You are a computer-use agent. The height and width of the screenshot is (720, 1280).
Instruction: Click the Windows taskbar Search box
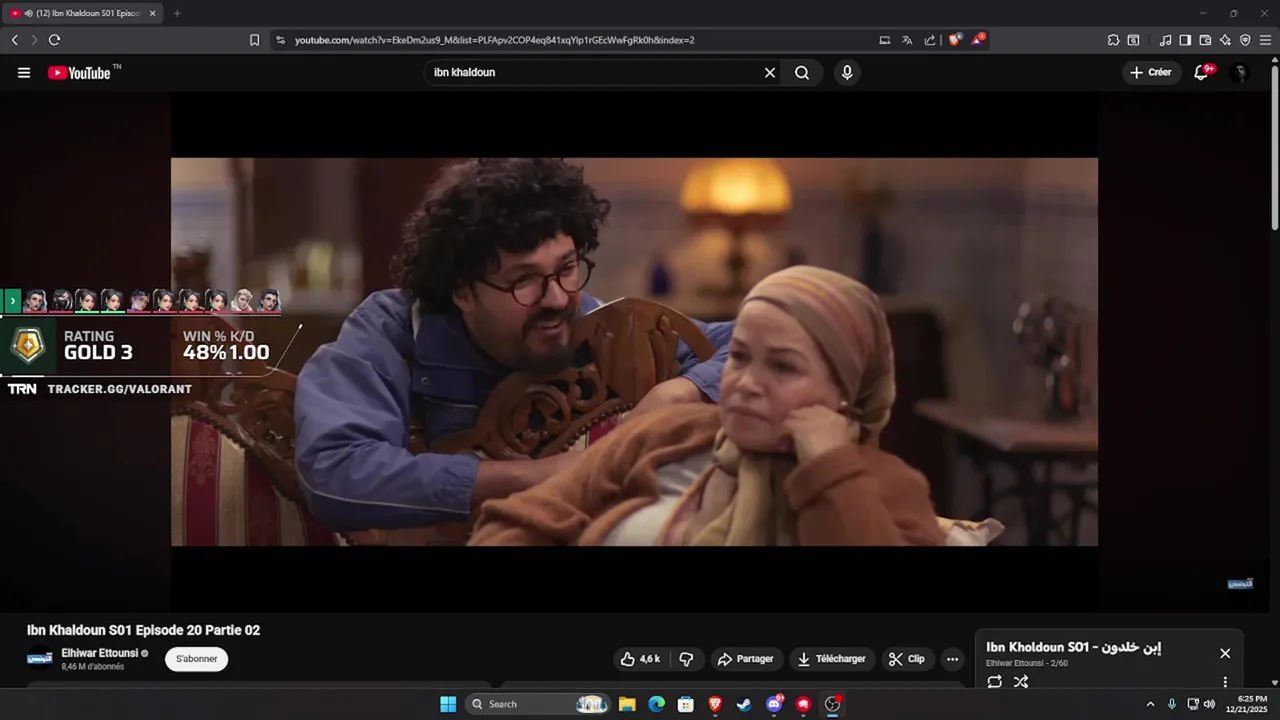(538, 704)
